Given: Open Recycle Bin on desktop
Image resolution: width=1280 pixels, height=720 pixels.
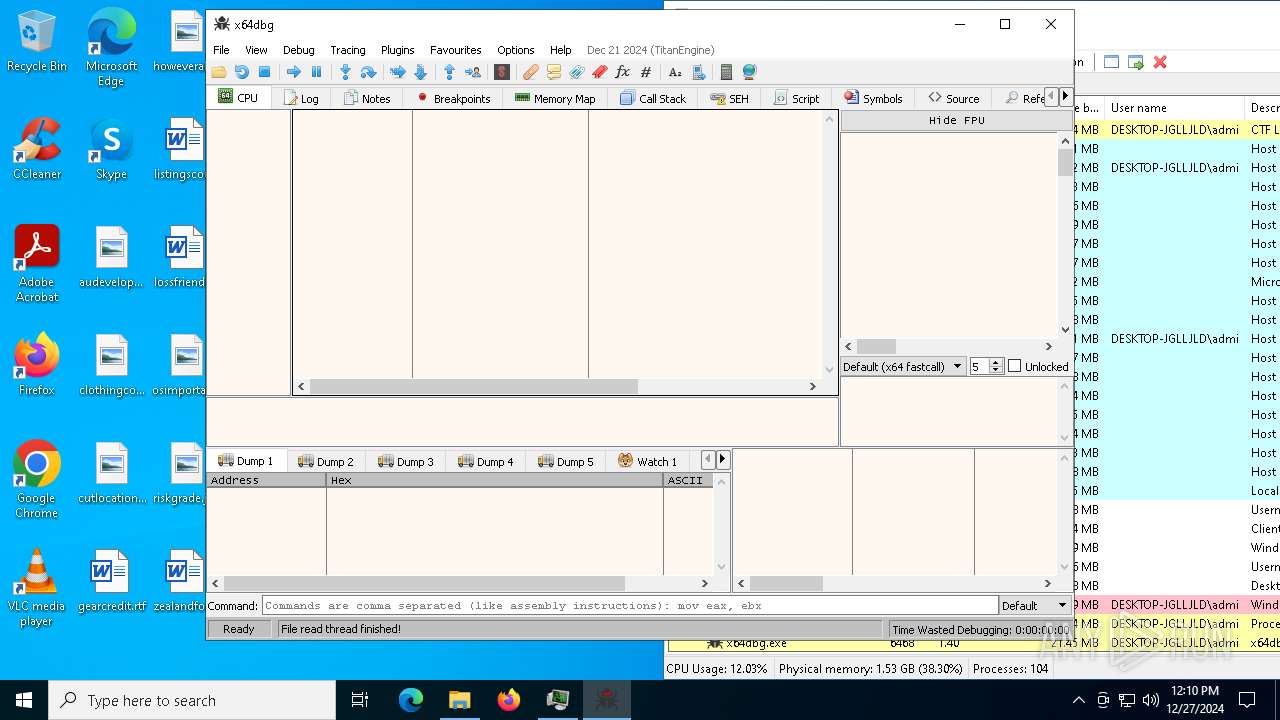Looking at the screenshot, I should point(37,41).
